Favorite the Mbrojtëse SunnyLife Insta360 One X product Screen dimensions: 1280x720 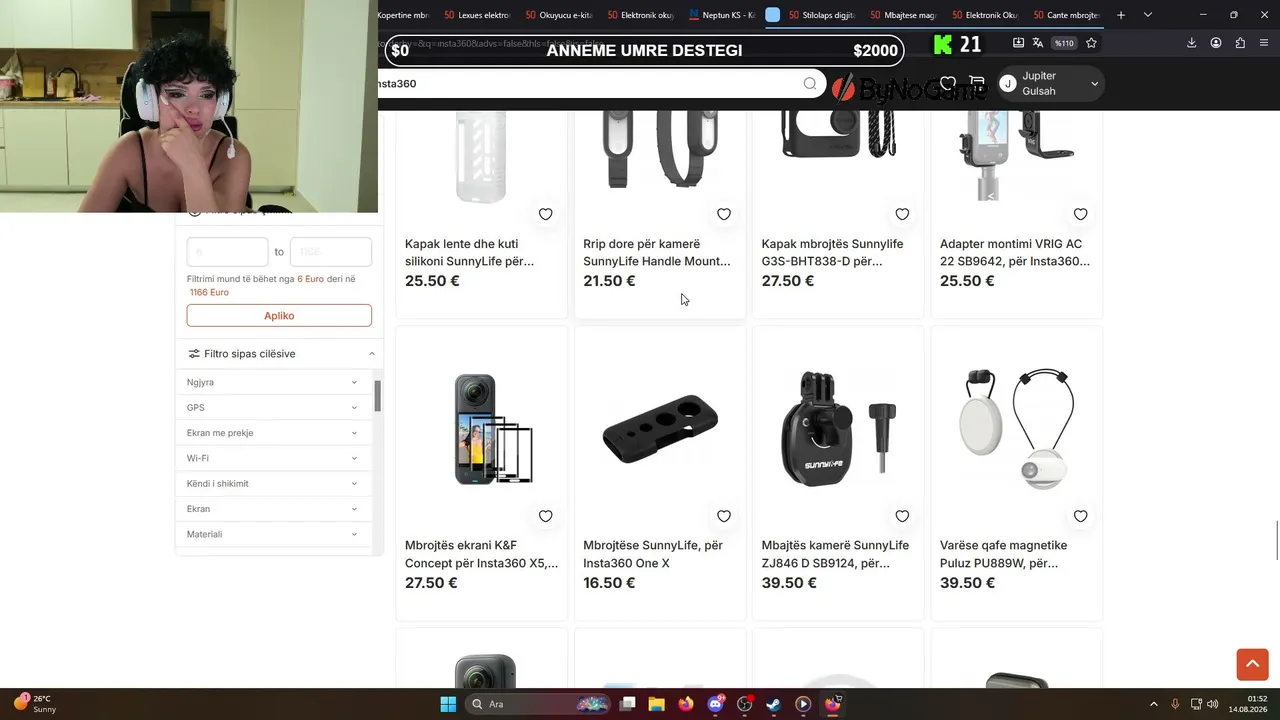click(x=724, y=516)
